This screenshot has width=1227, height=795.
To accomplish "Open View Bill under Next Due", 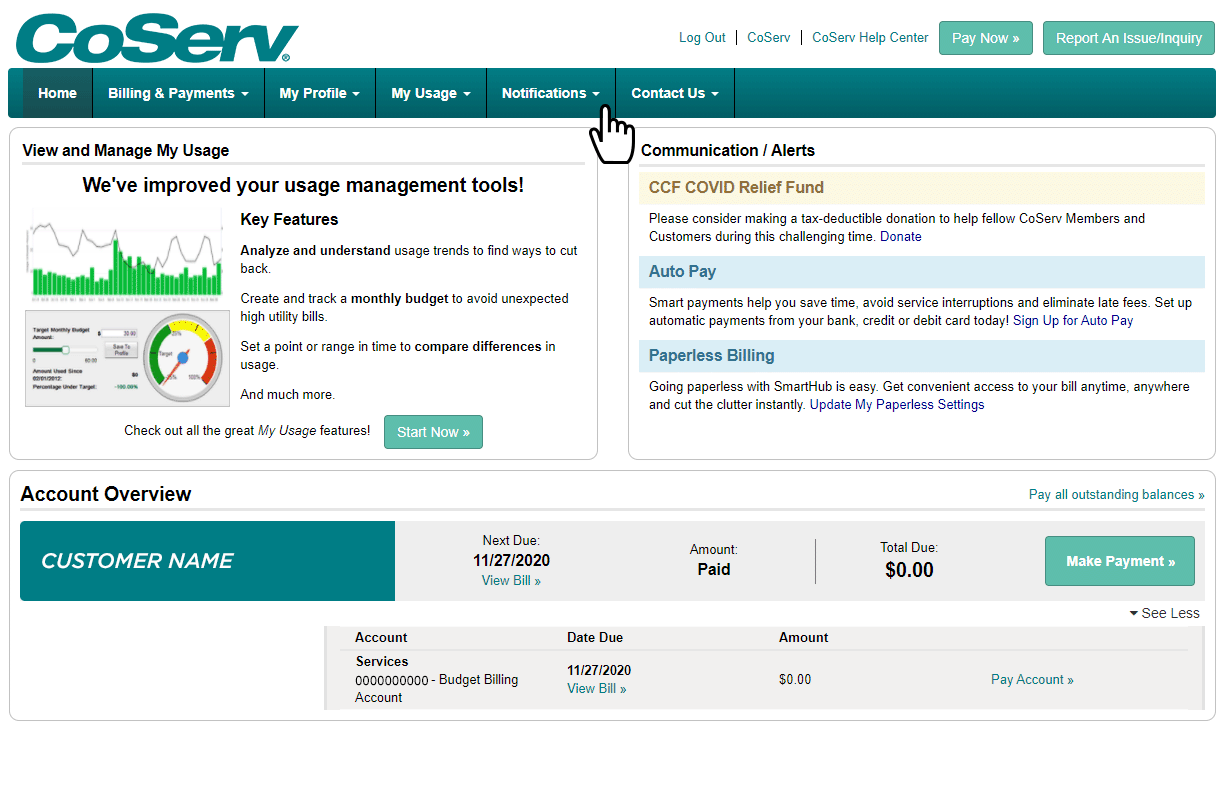I will click(x=511, y=581).
